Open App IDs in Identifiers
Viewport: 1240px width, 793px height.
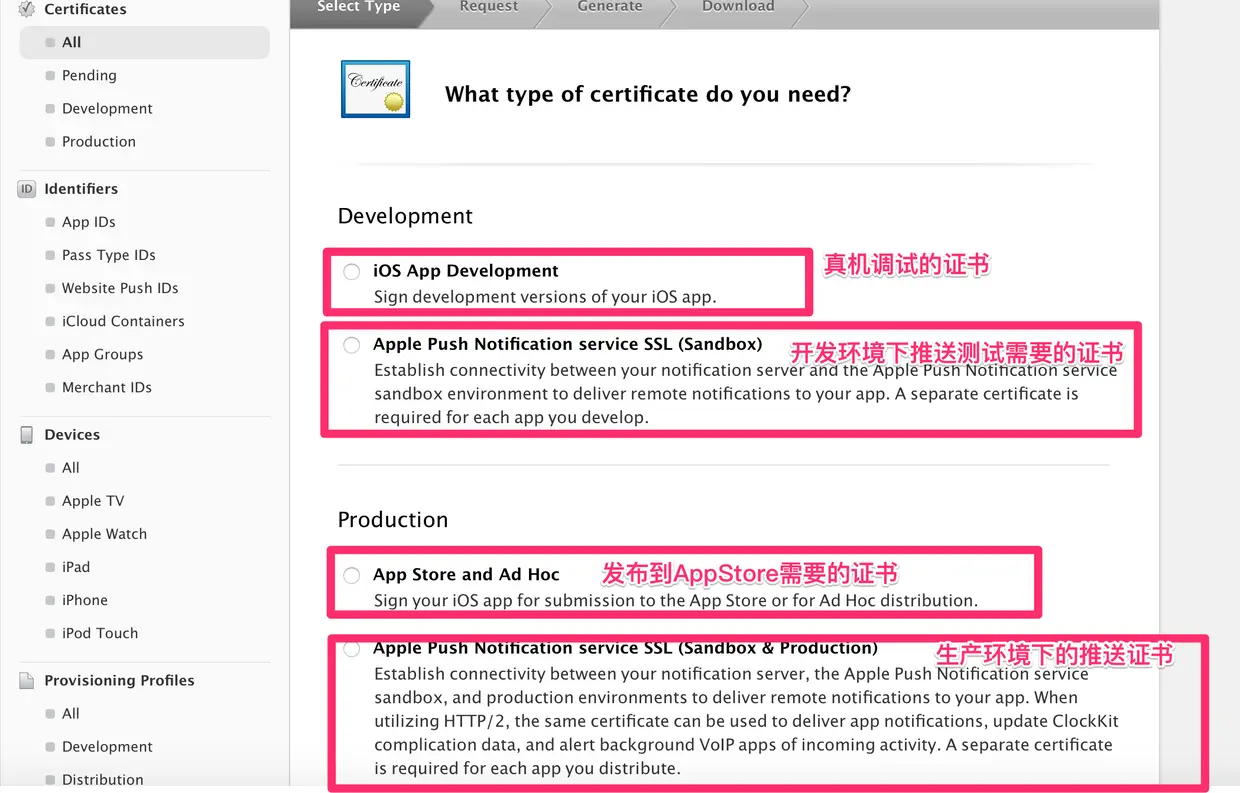tap(89, 222)
